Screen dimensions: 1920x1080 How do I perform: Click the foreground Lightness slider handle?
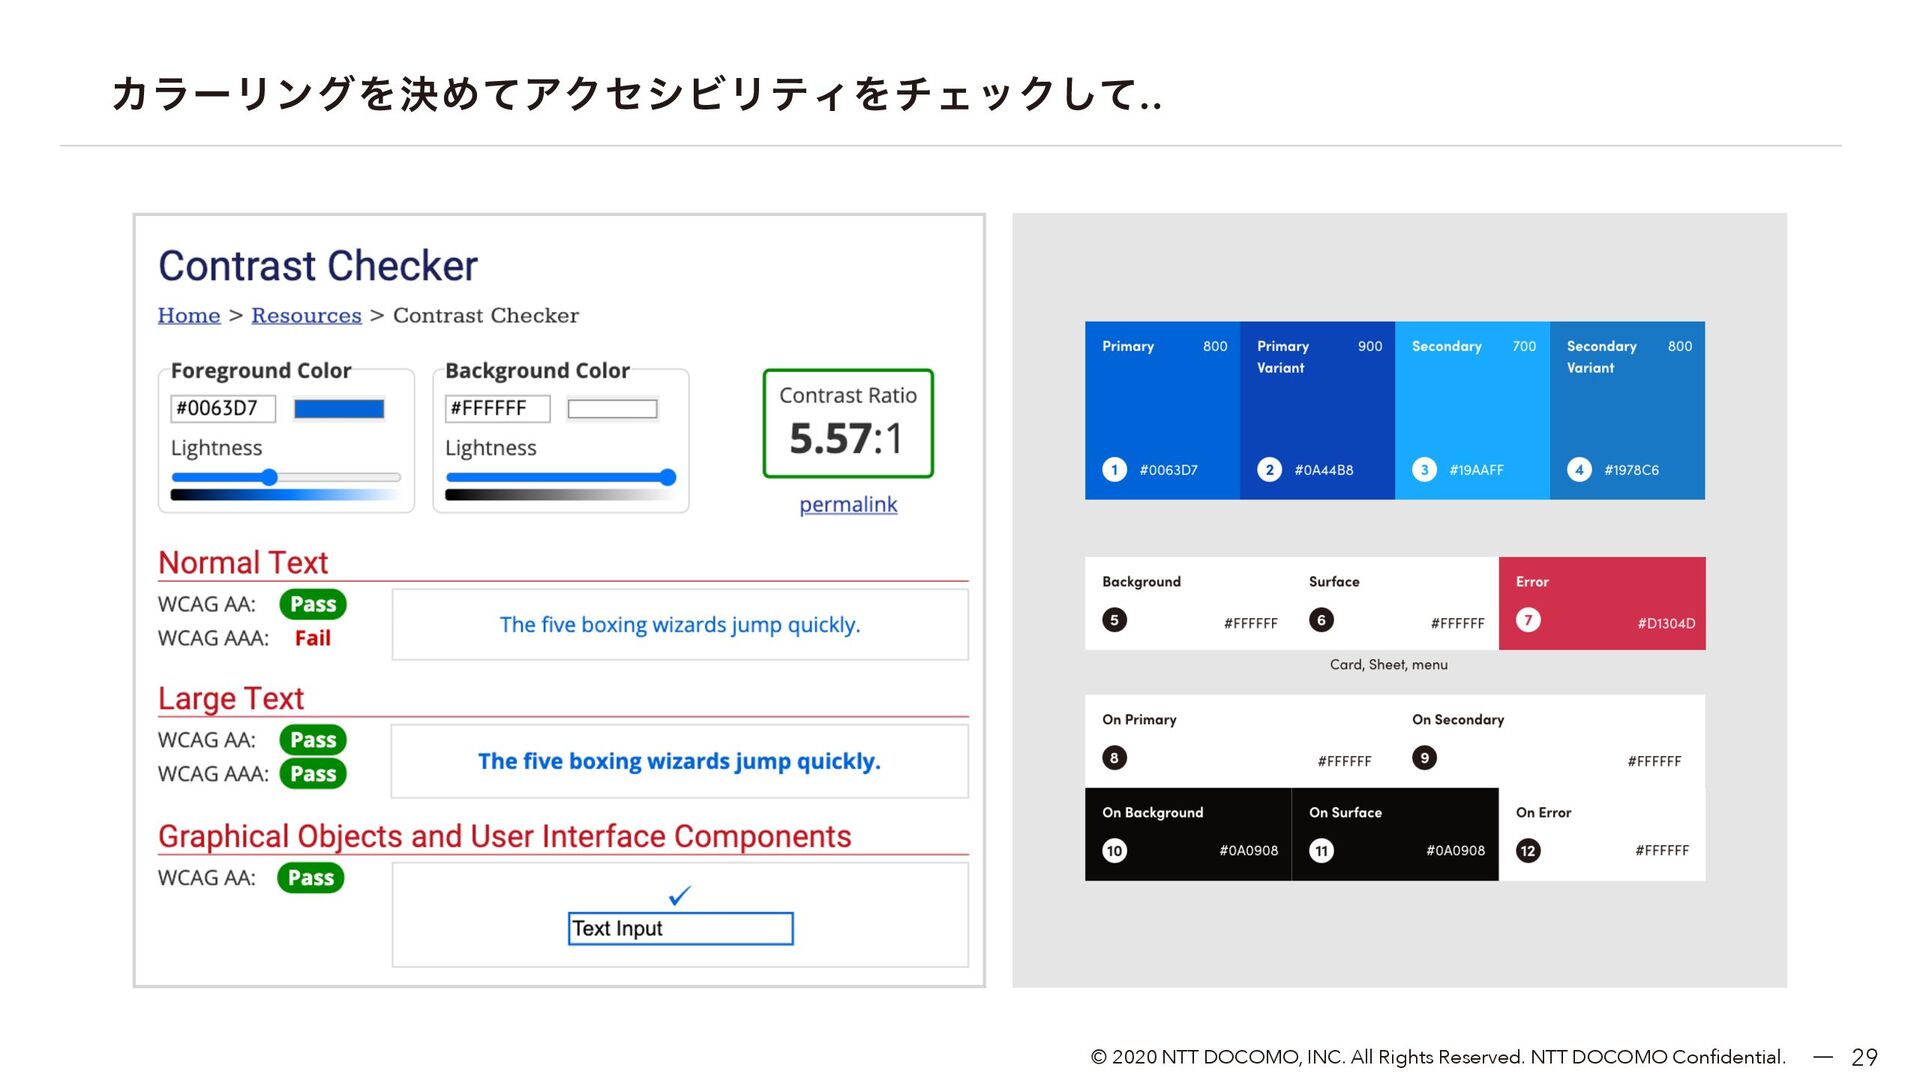[x=269, y=478]
